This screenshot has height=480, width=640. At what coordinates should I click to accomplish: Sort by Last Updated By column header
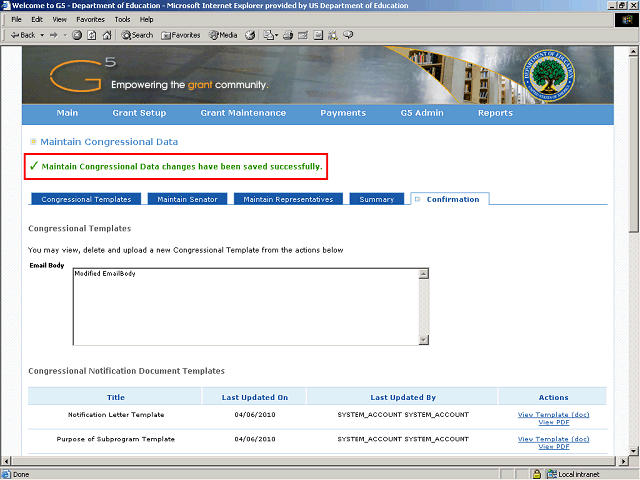(403, 397)
